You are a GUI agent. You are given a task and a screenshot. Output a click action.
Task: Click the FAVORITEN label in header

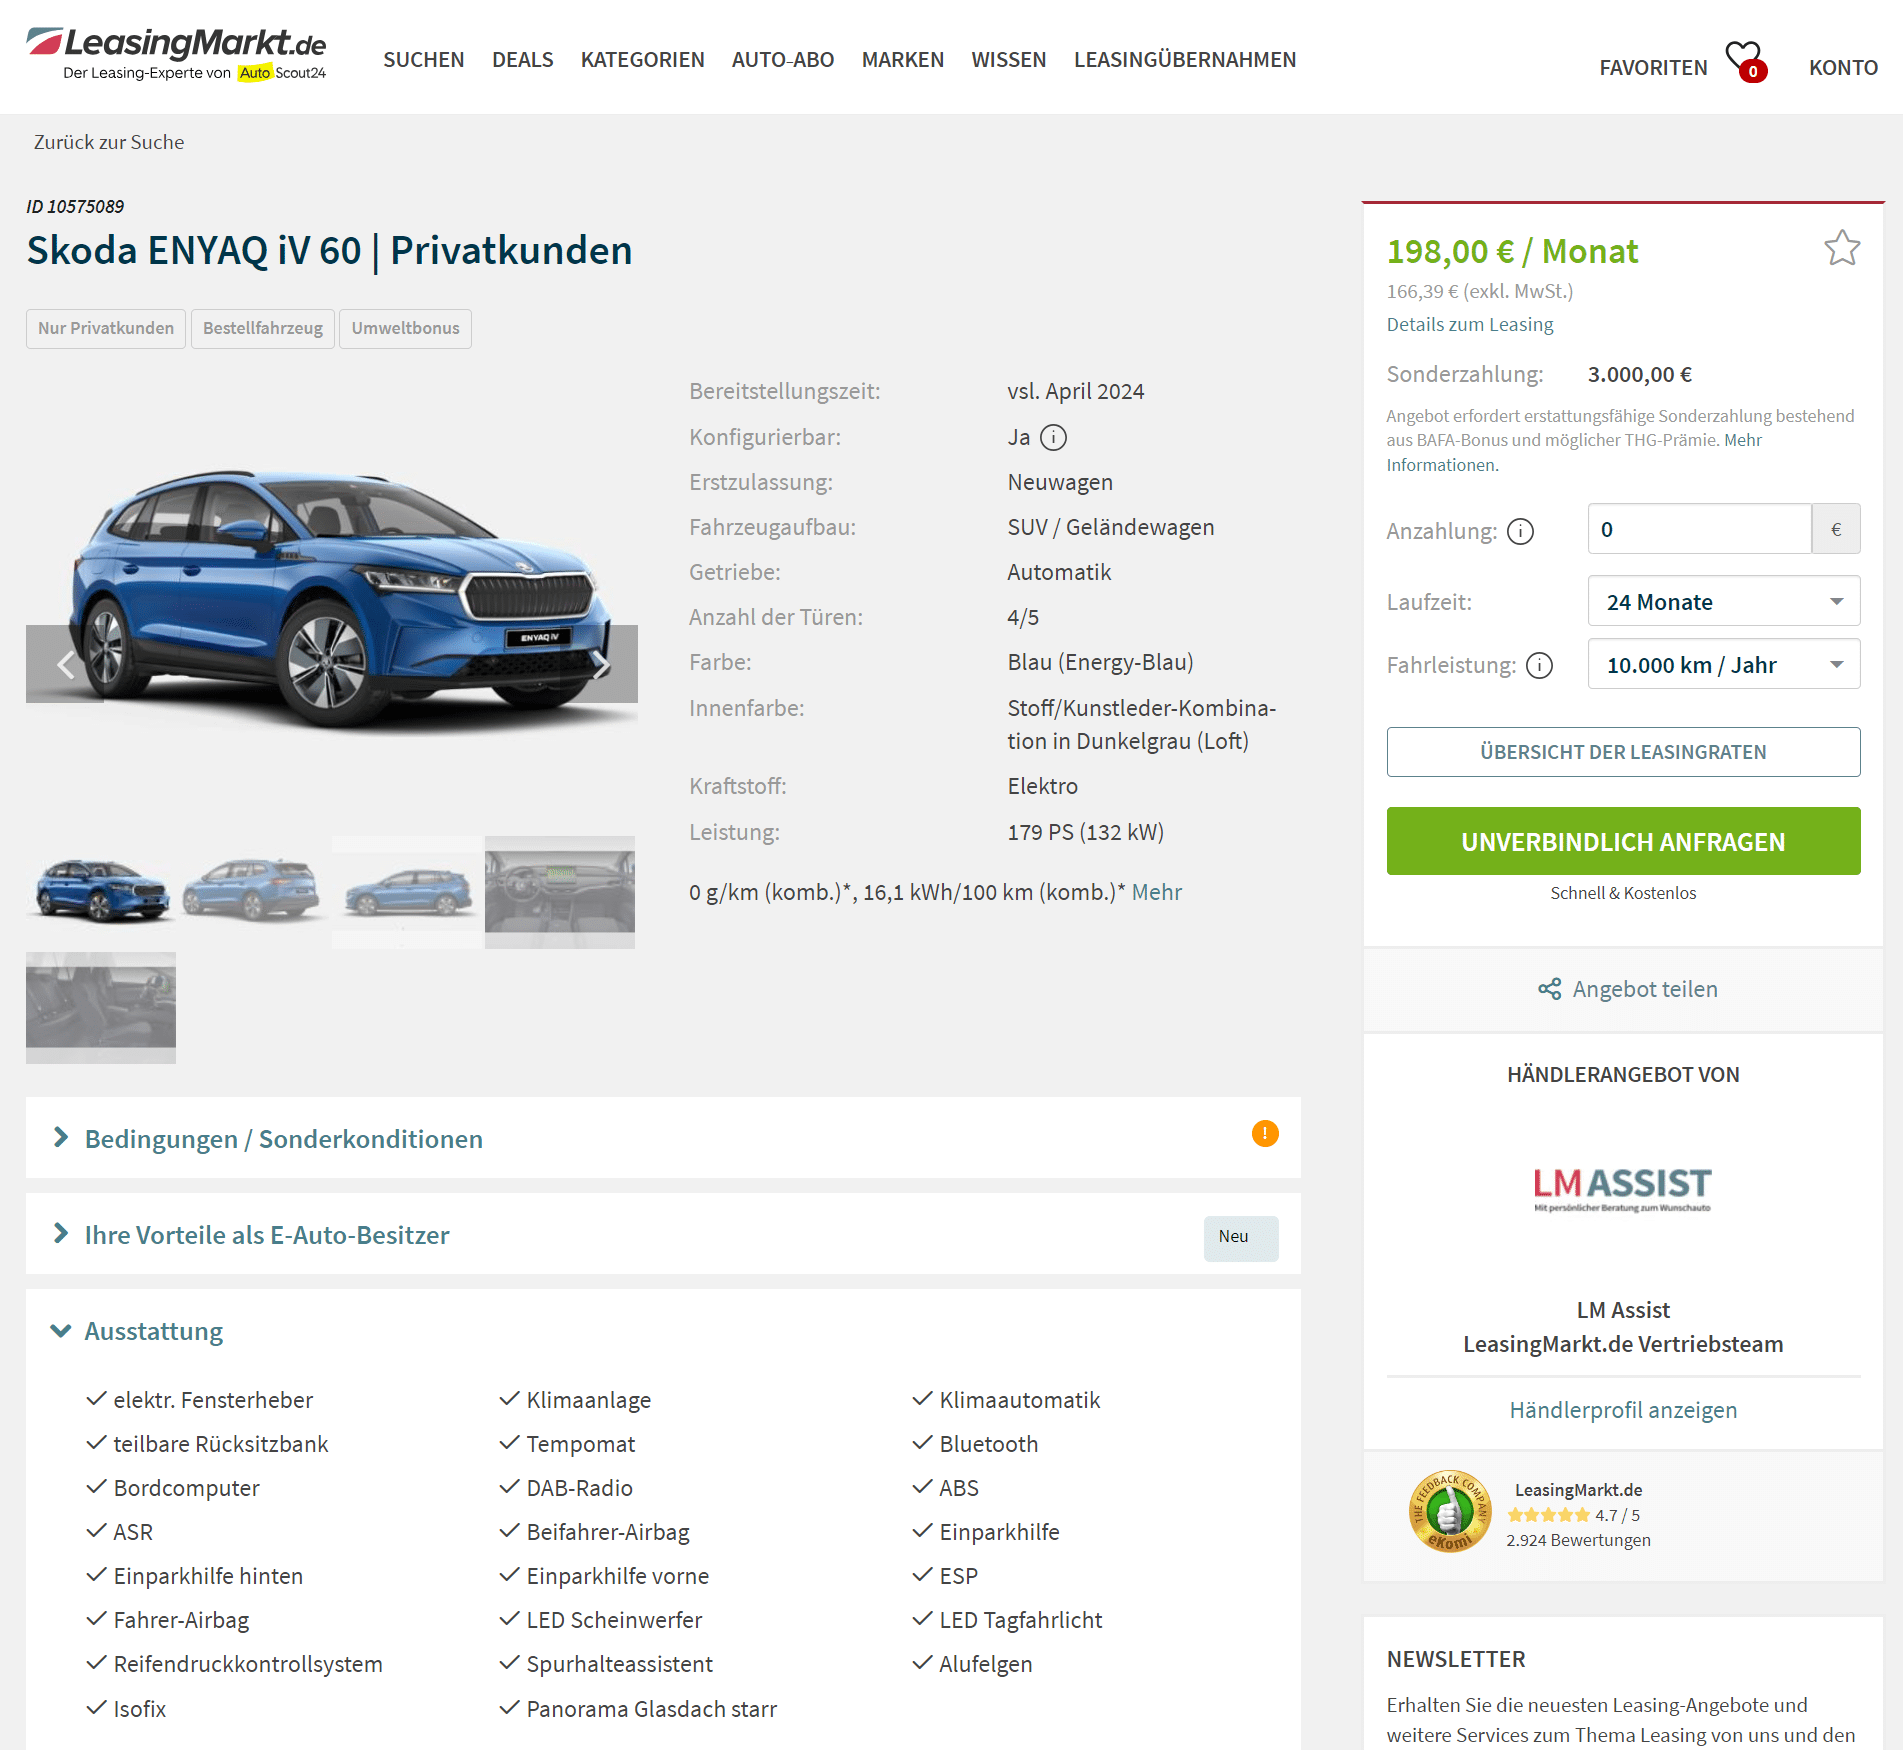click(x=1653, y=68)
